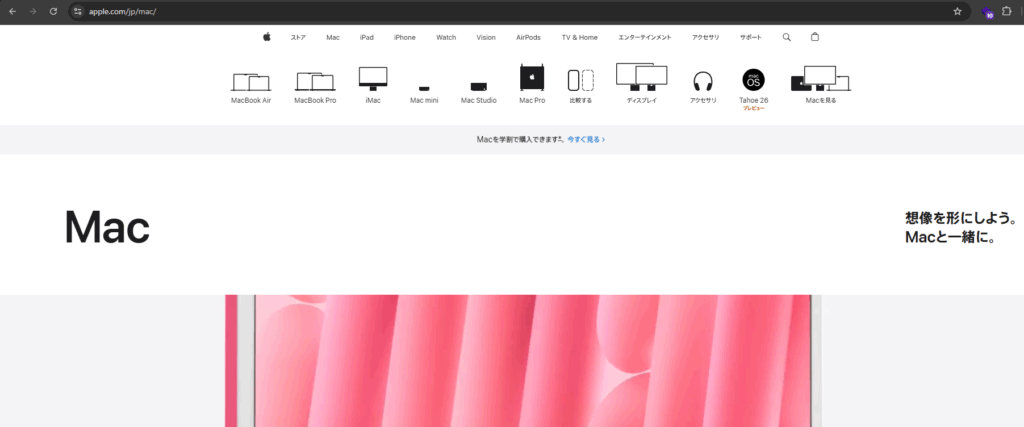Open the ストア menu item
The width and height of the screenshot is (1024, 427).
pos(298,37)
